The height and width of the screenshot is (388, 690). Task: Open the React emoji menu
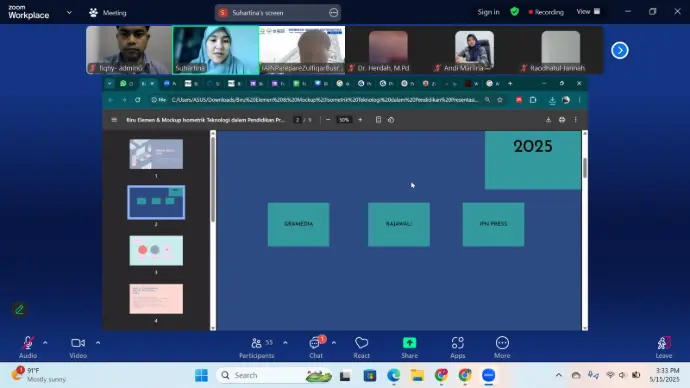(x=361, y=347)
